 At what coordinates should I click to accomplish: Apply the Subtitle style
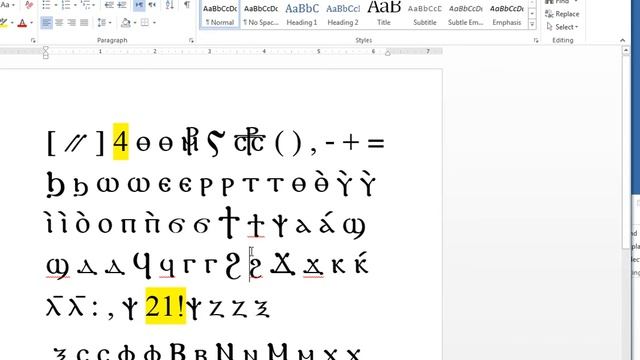425,15
